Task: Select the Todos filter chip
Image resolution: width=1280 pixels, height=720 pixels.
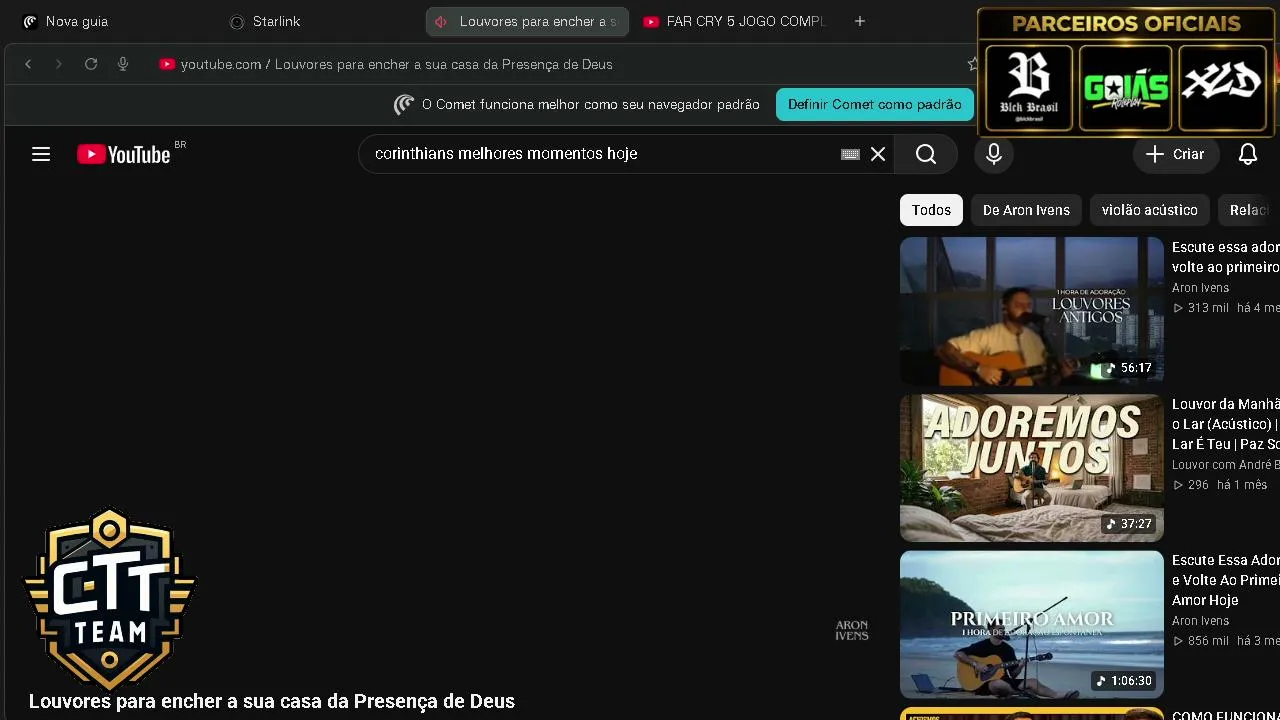Action: point(931,210)
